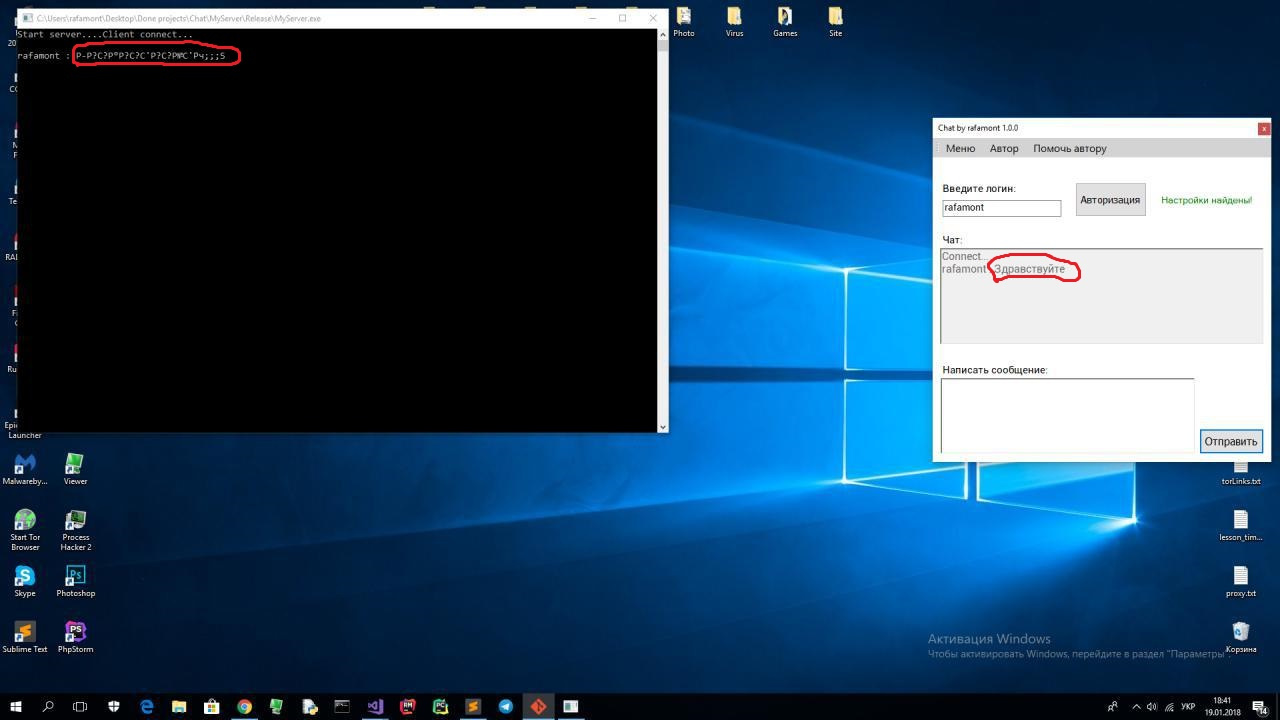Viewport: 1280px width, 720px height.
Task: Select the PhpStorm desktop icon
Action: (75, 637)
